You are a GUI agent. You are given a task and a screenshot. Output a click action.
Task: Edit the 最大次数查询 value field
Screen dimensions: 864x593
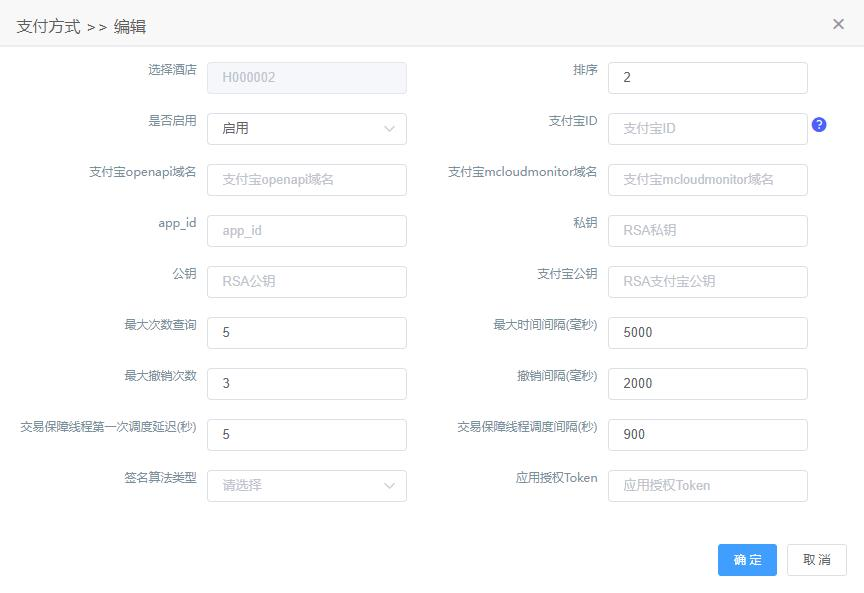coord(307,333)
